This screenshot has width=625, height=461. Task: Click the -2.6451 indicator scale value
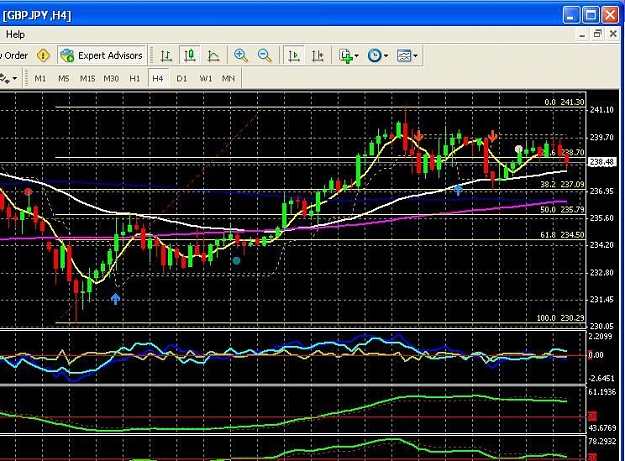pos(601,378)
